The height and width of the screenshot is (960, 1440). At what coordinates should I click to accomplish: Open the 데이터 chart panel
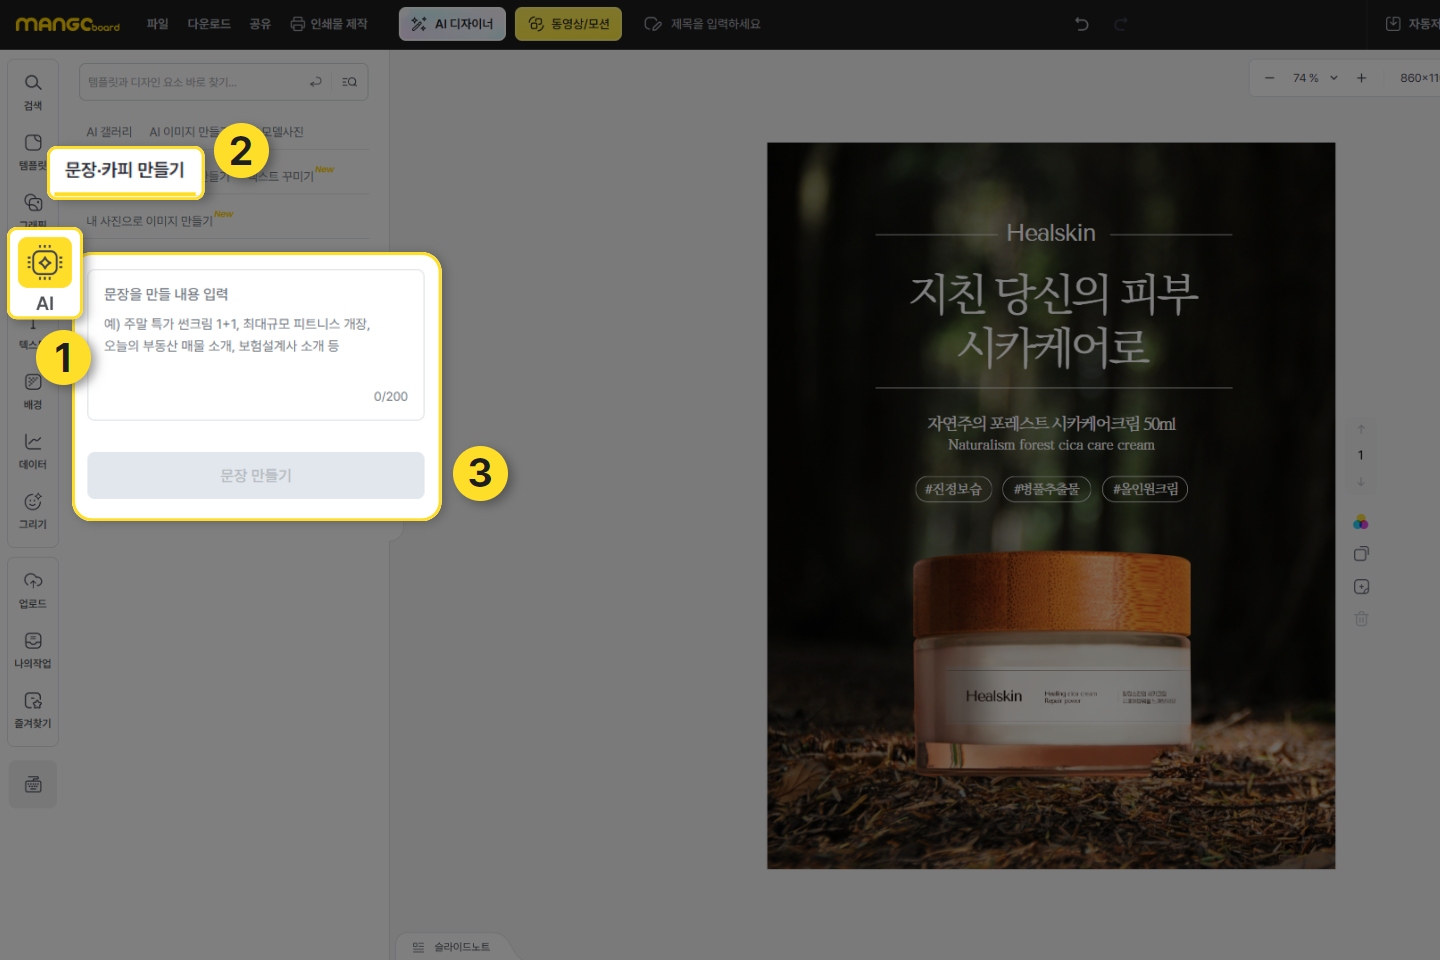pos(33,451)
